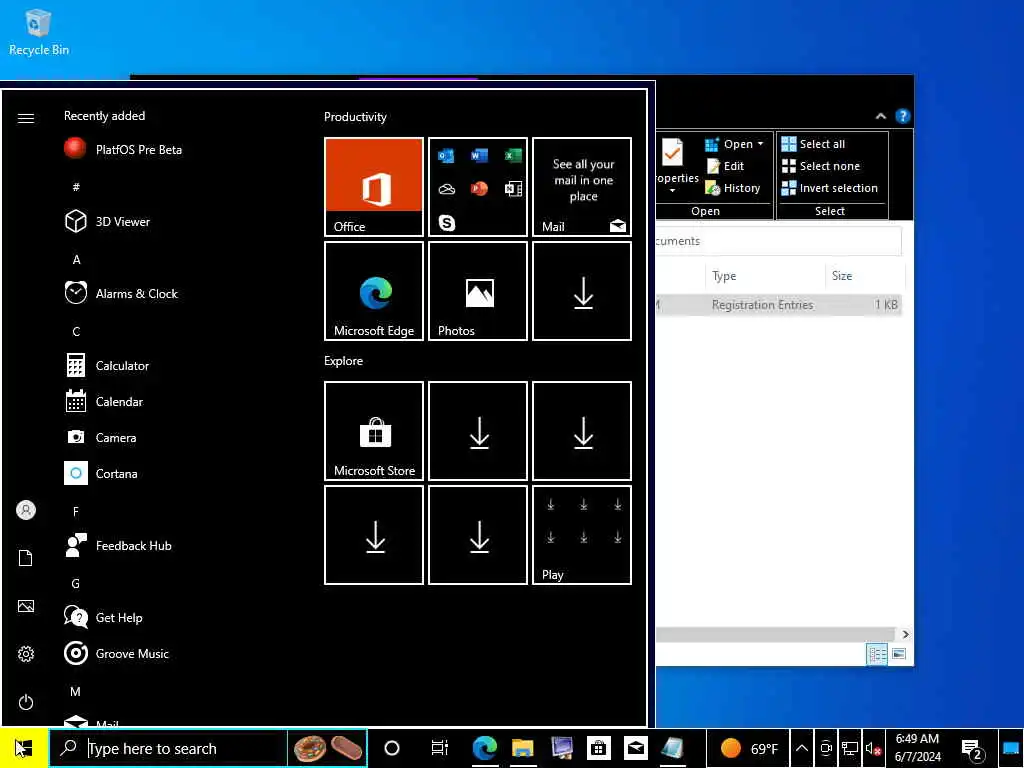The image size is (1024, 768).
Task: Open the Calendar app
Action: (x=104, y=402)
